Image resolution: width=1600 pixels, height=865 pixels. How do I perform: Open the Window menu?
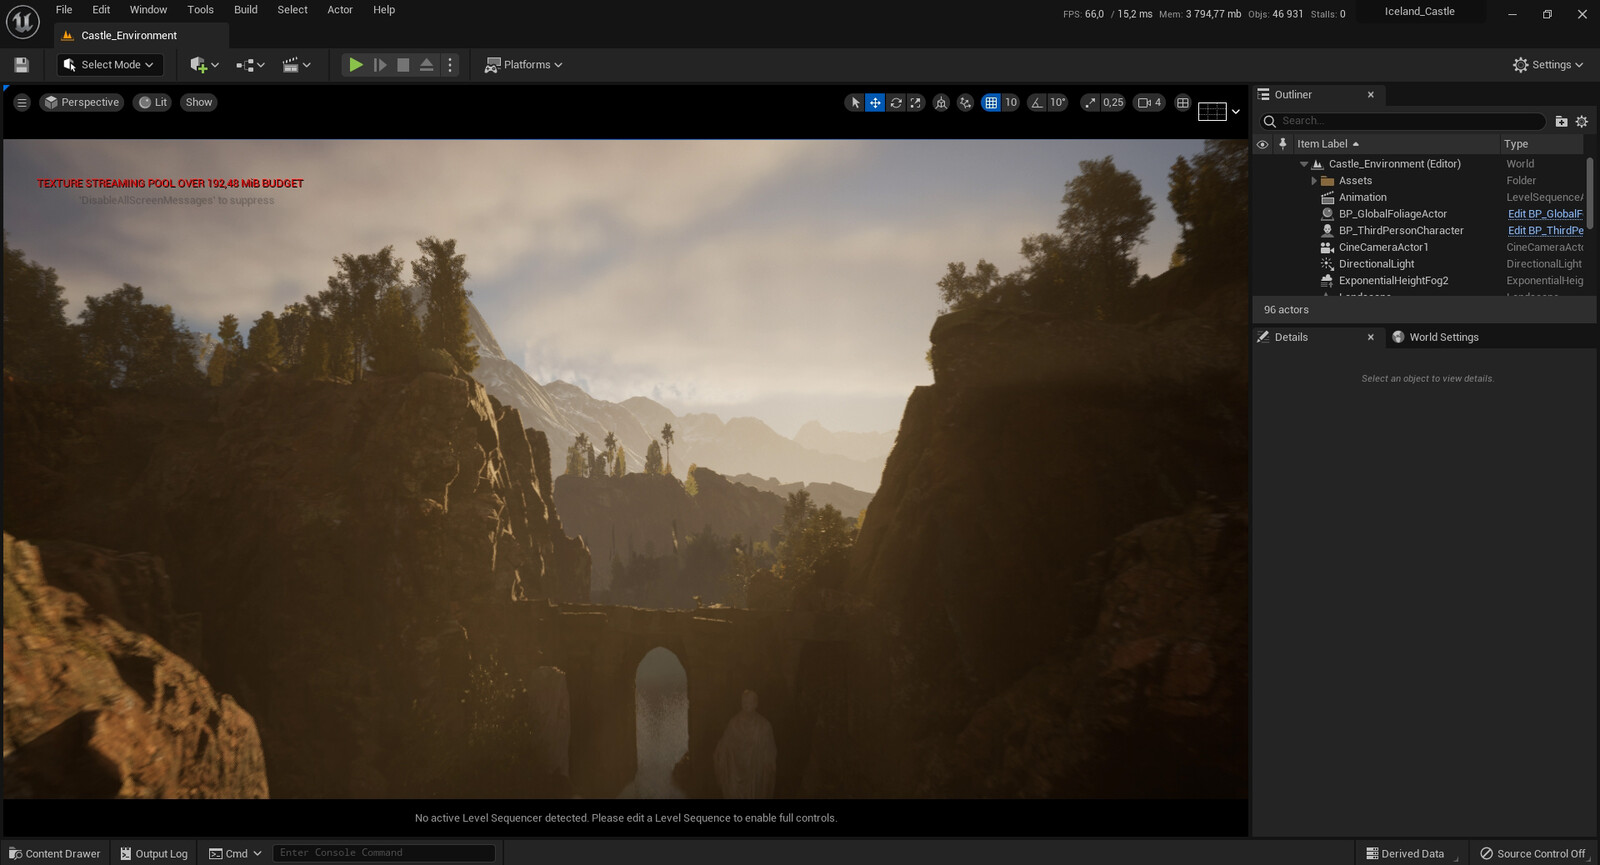pos(148,10)
